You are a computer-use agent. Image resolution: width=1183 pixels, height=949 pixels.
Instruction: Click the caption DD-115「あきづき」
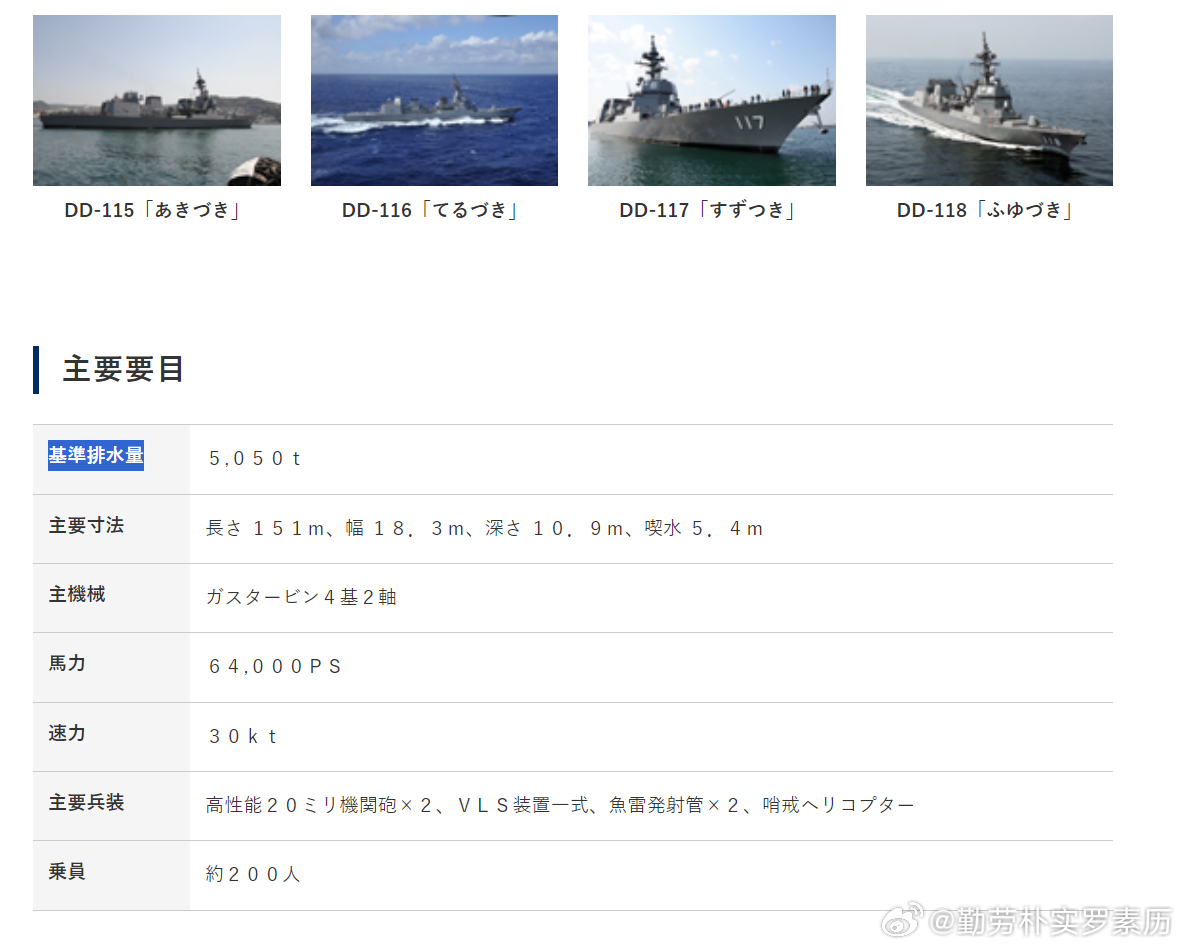coord(152,210)
